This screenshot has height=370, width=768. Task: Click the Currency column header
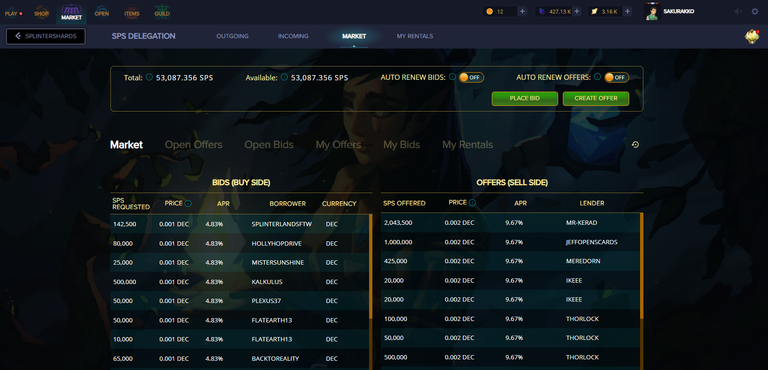(x=339, y=203)
